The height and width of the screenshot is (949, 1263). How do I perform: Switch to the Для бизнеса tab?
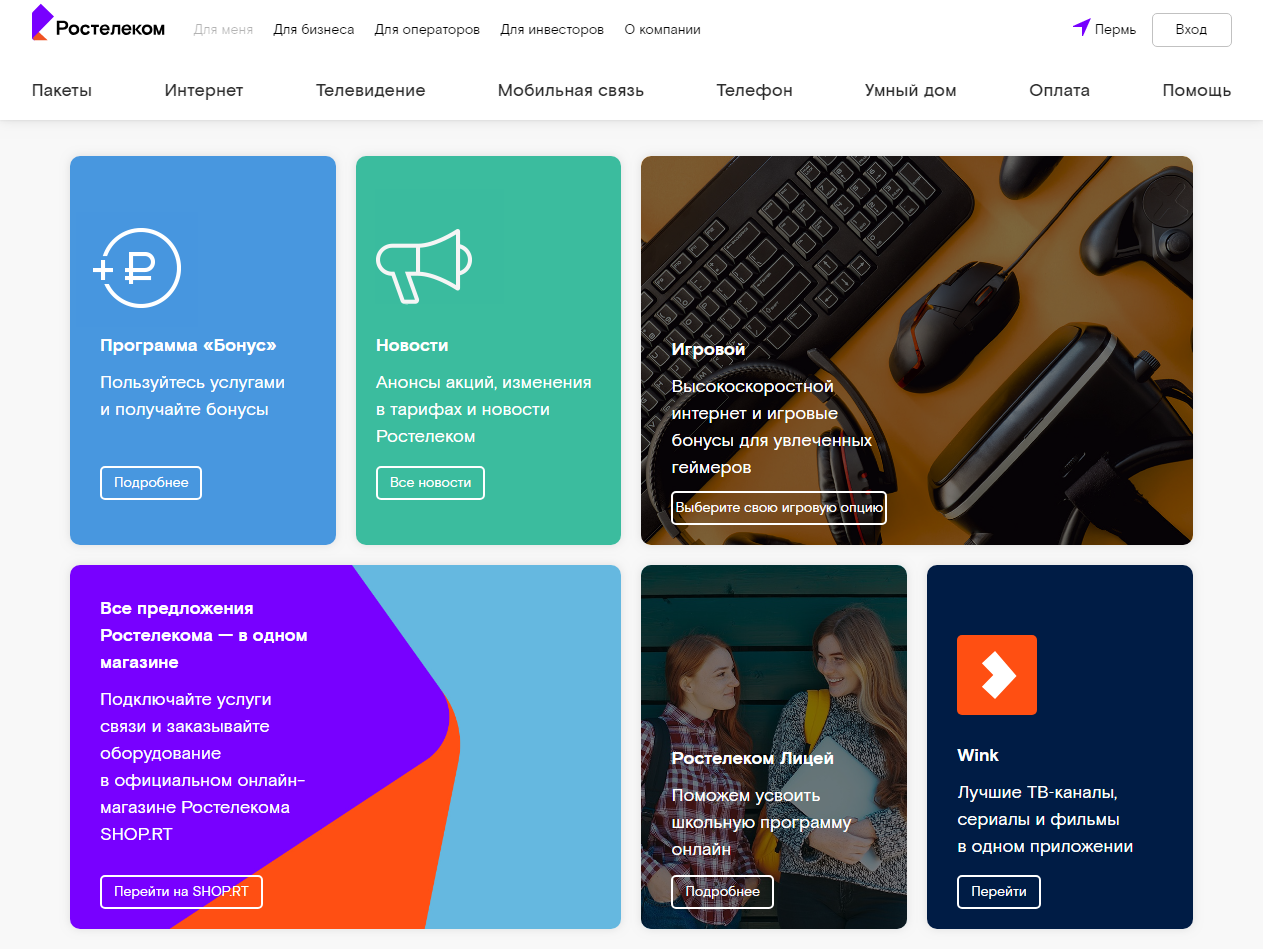click(x=314, y=30)
